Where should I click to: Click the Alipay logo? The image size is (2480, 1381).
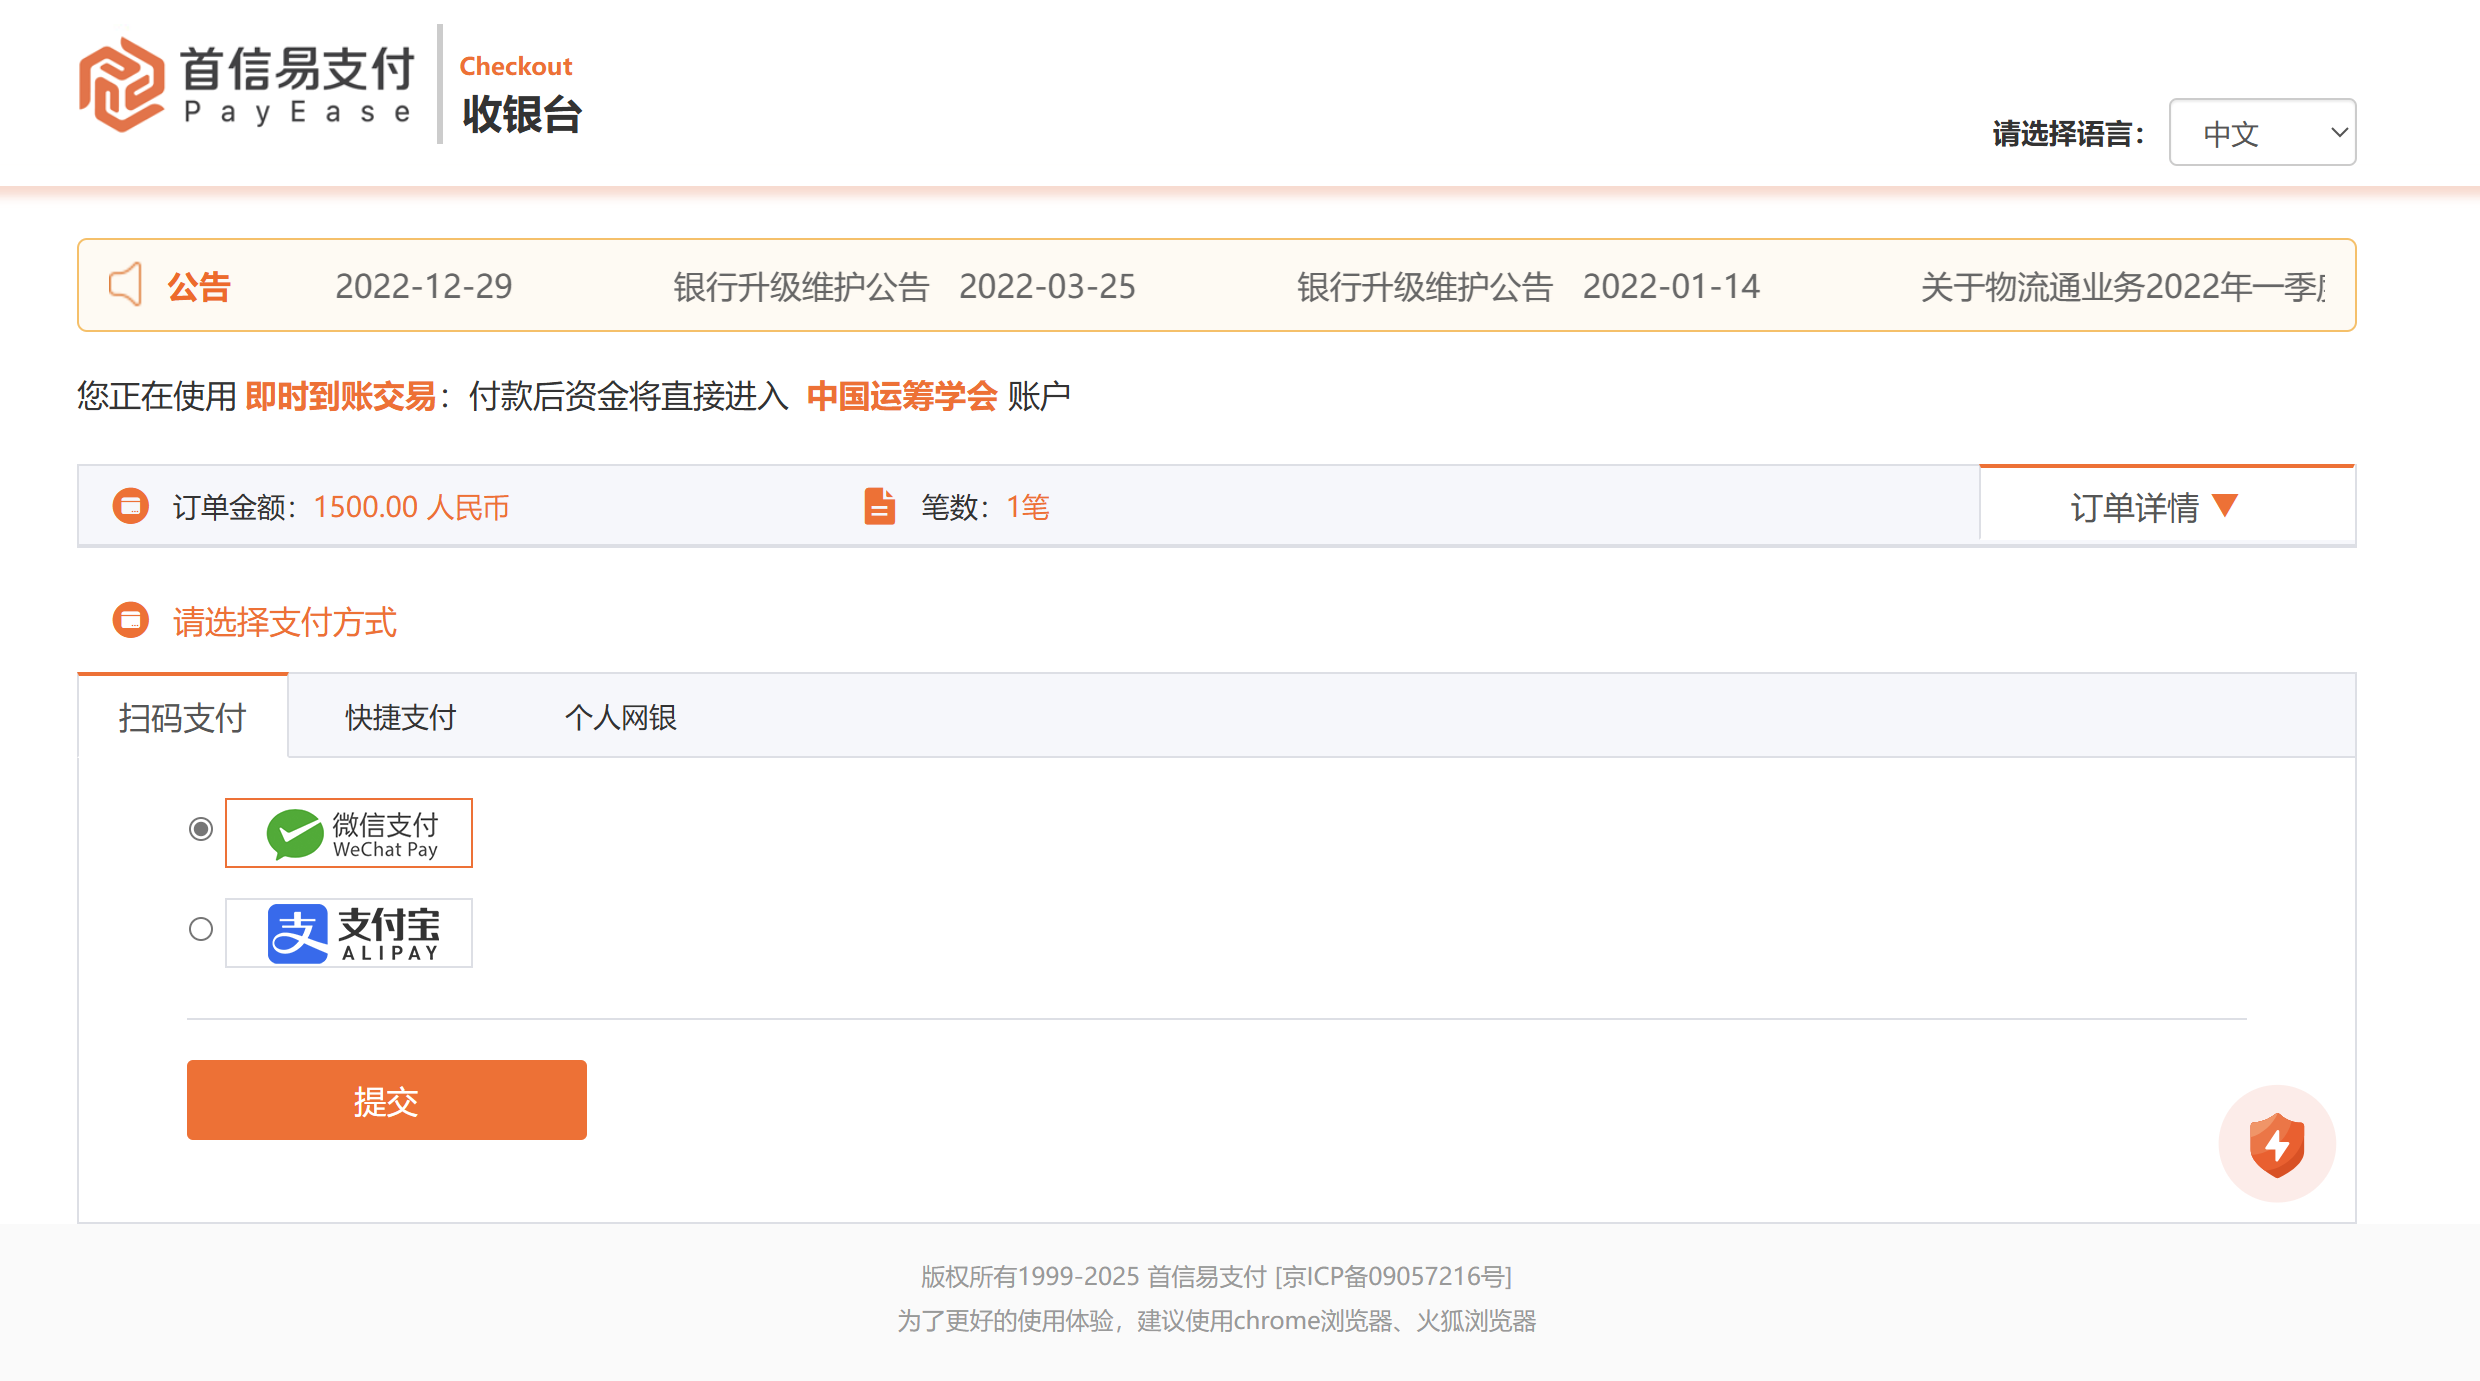coord(349,933)
